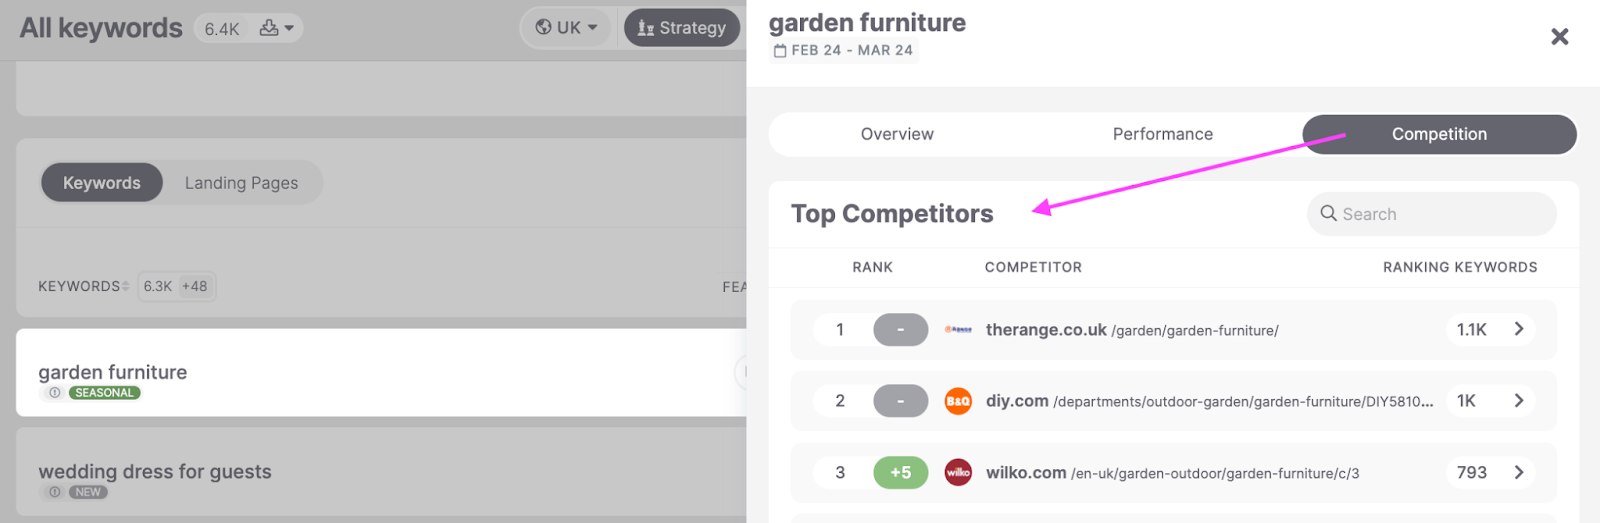Click the Search competitors input field
Screen dimensions: 1600x523
1431,214
